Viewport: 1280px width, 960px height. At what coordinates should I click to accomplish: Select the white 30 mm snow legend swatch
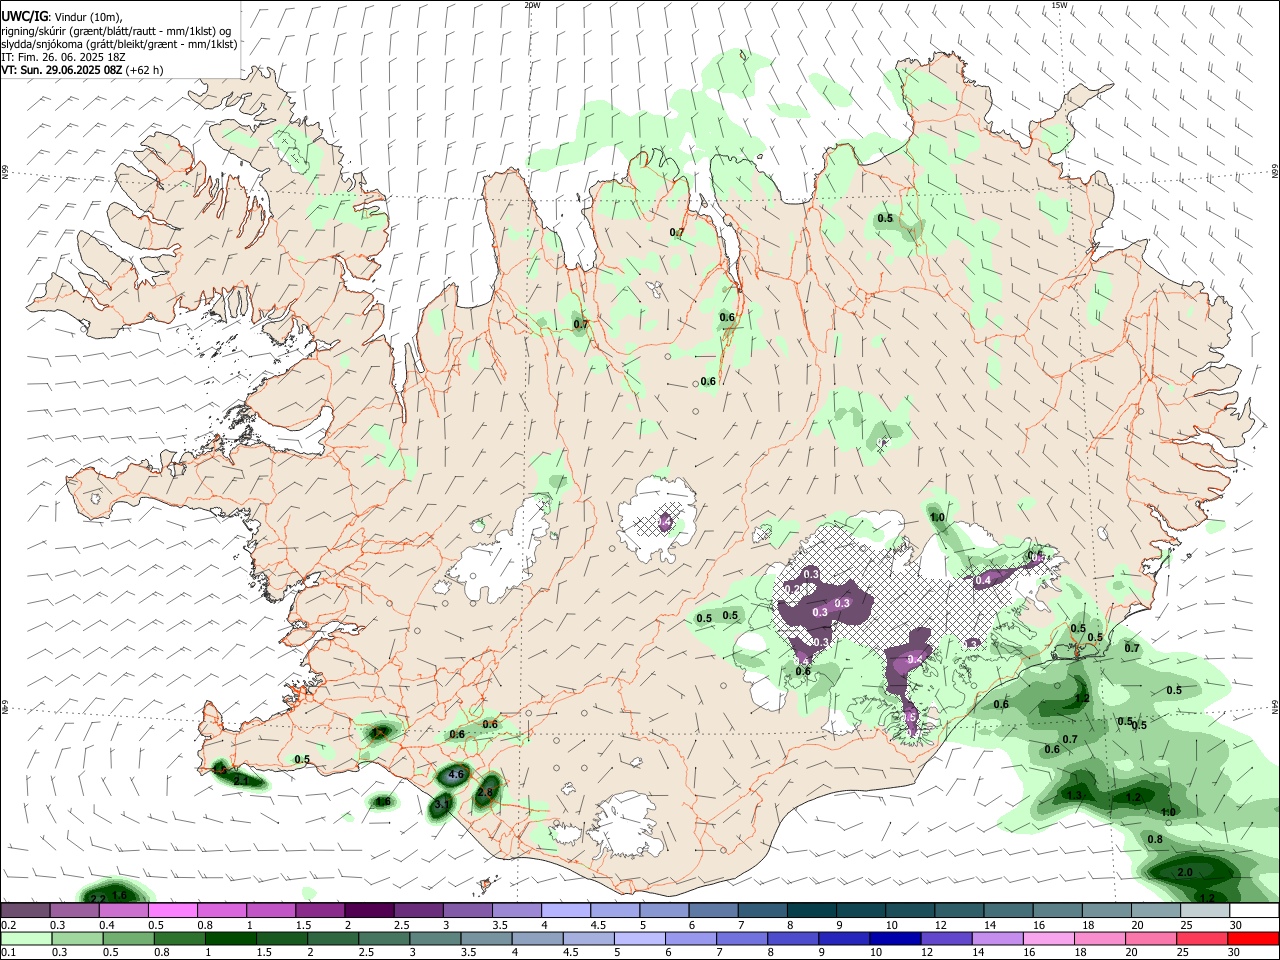coord(1254,911)
